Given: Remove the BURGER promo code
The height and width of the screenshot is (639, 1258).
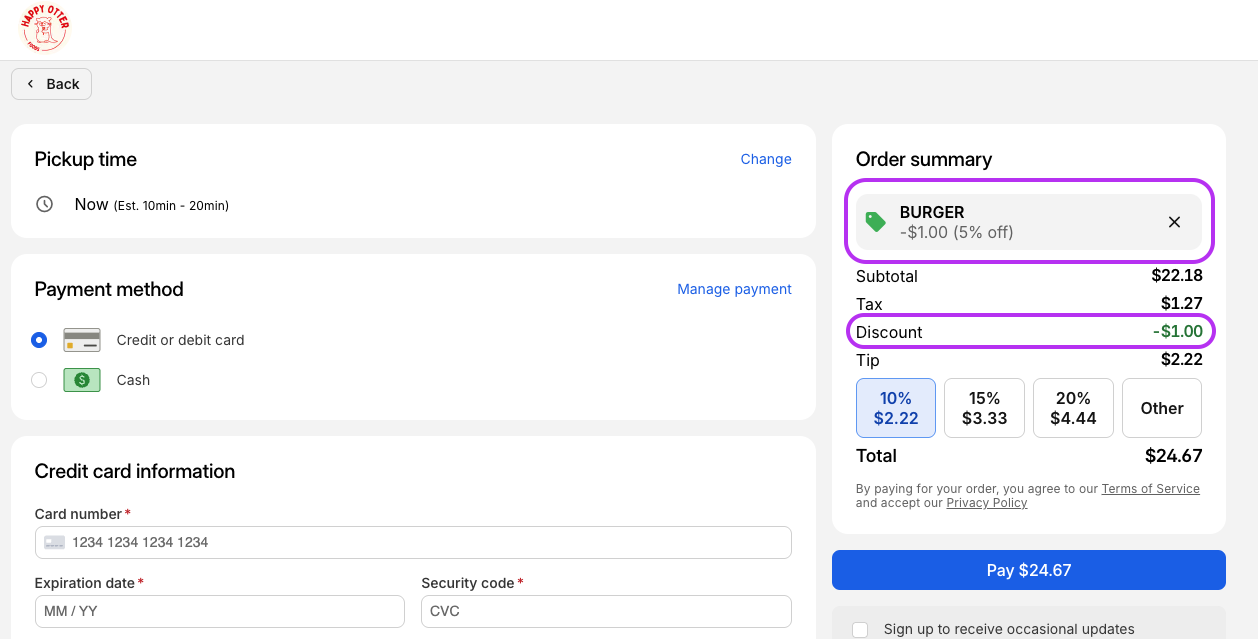Looking at the screenshot, I should click(x=1174, y=222).
